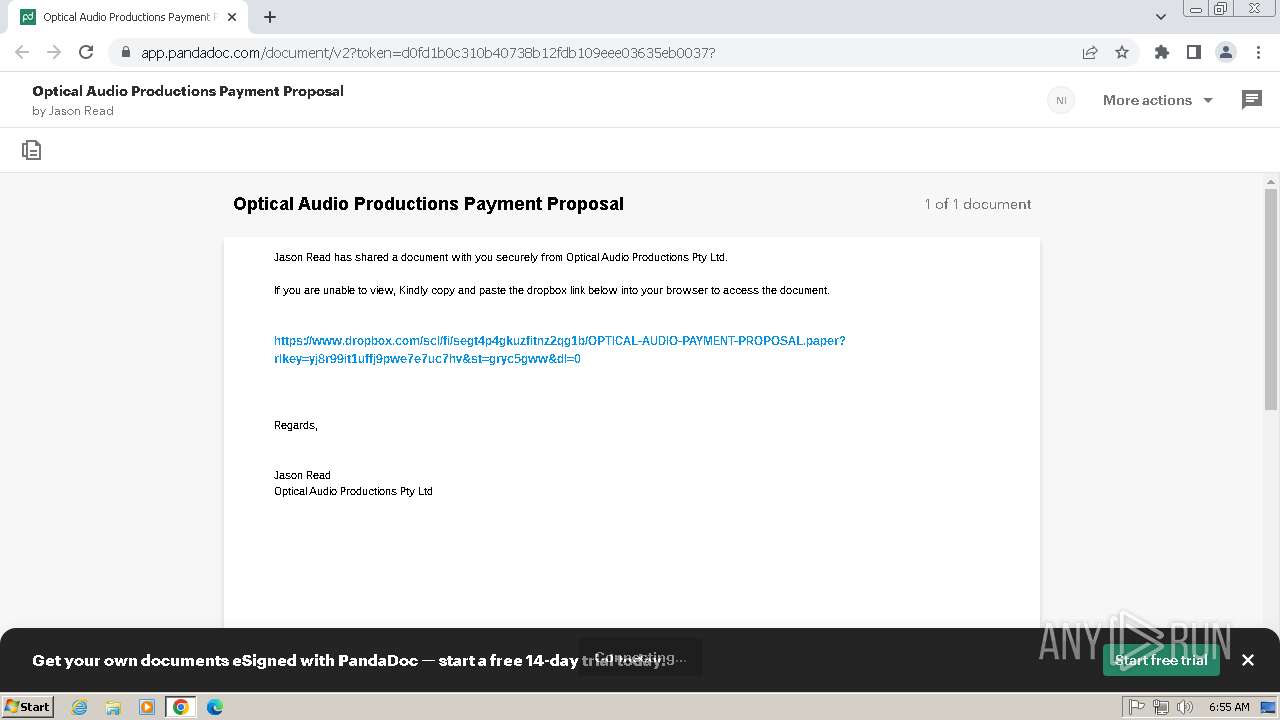
Task: Click the URL address bar field
Action: (600, 52)
